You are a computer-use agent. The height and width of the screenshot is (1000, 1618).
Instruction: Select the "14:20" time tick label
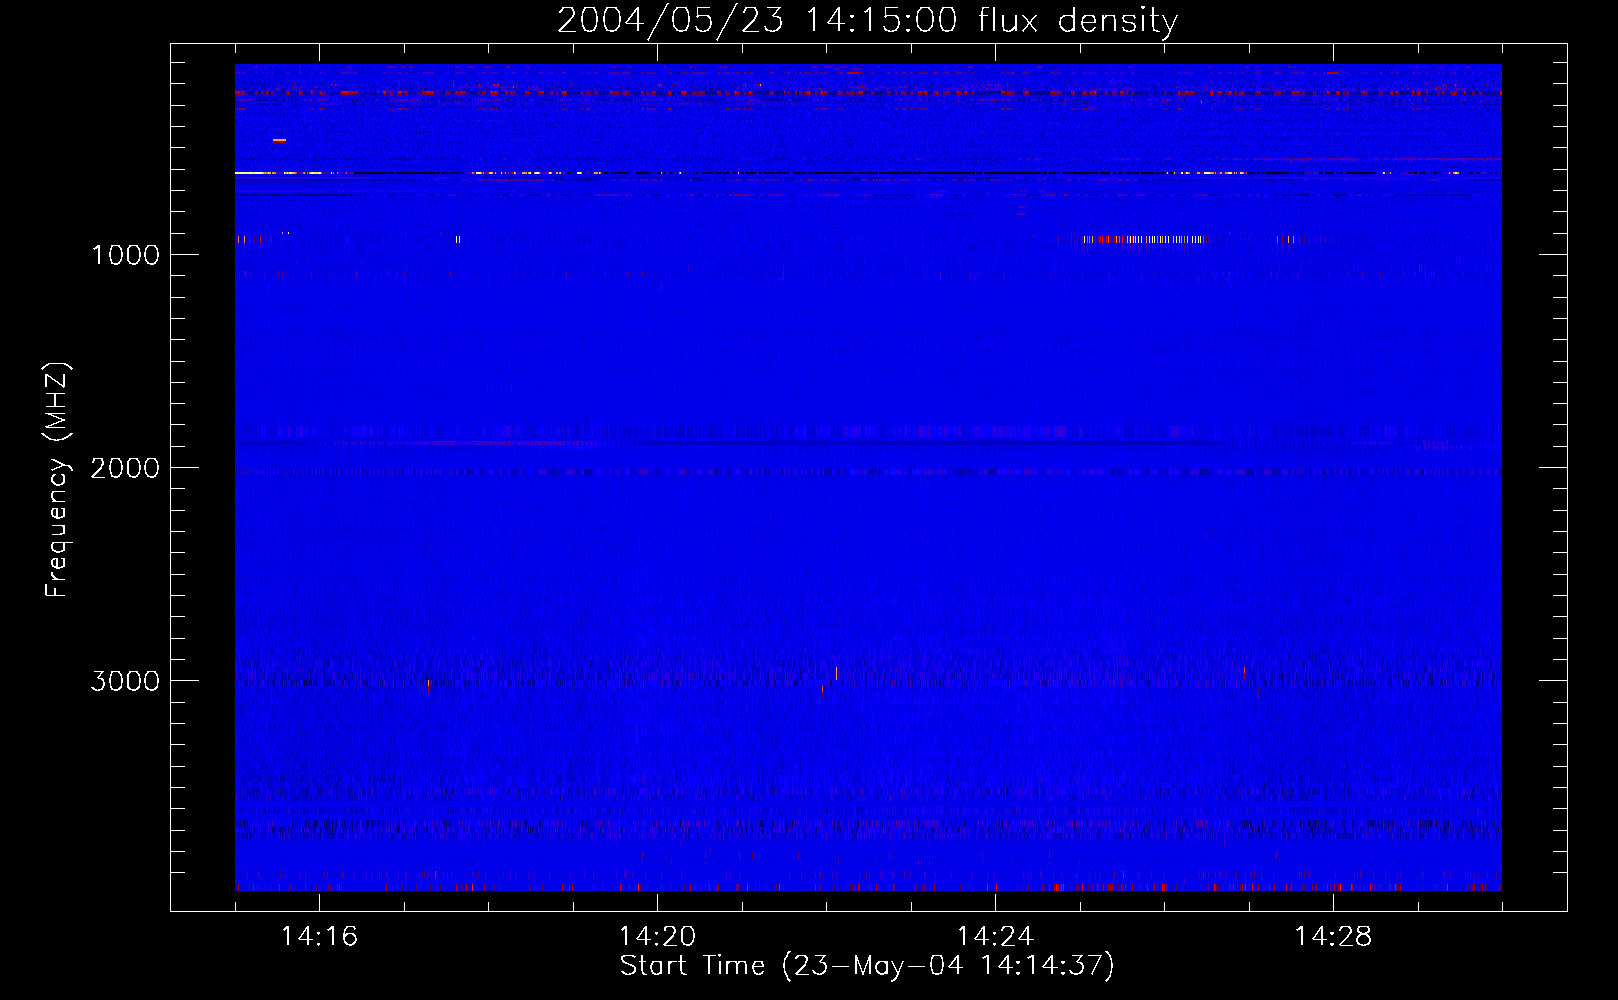tap(657, 936)
